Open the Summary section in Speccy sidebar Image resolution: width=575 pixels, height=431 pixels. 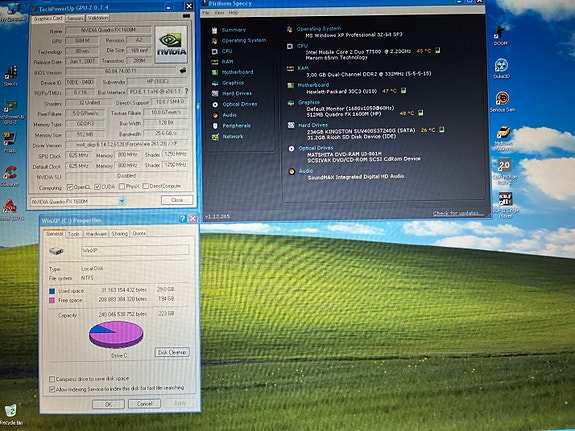[x=234, y=30]
